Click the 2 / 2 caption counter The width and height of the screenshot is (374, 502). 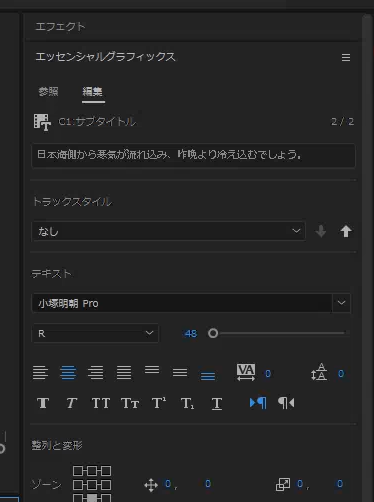click(x=342, y=122)
